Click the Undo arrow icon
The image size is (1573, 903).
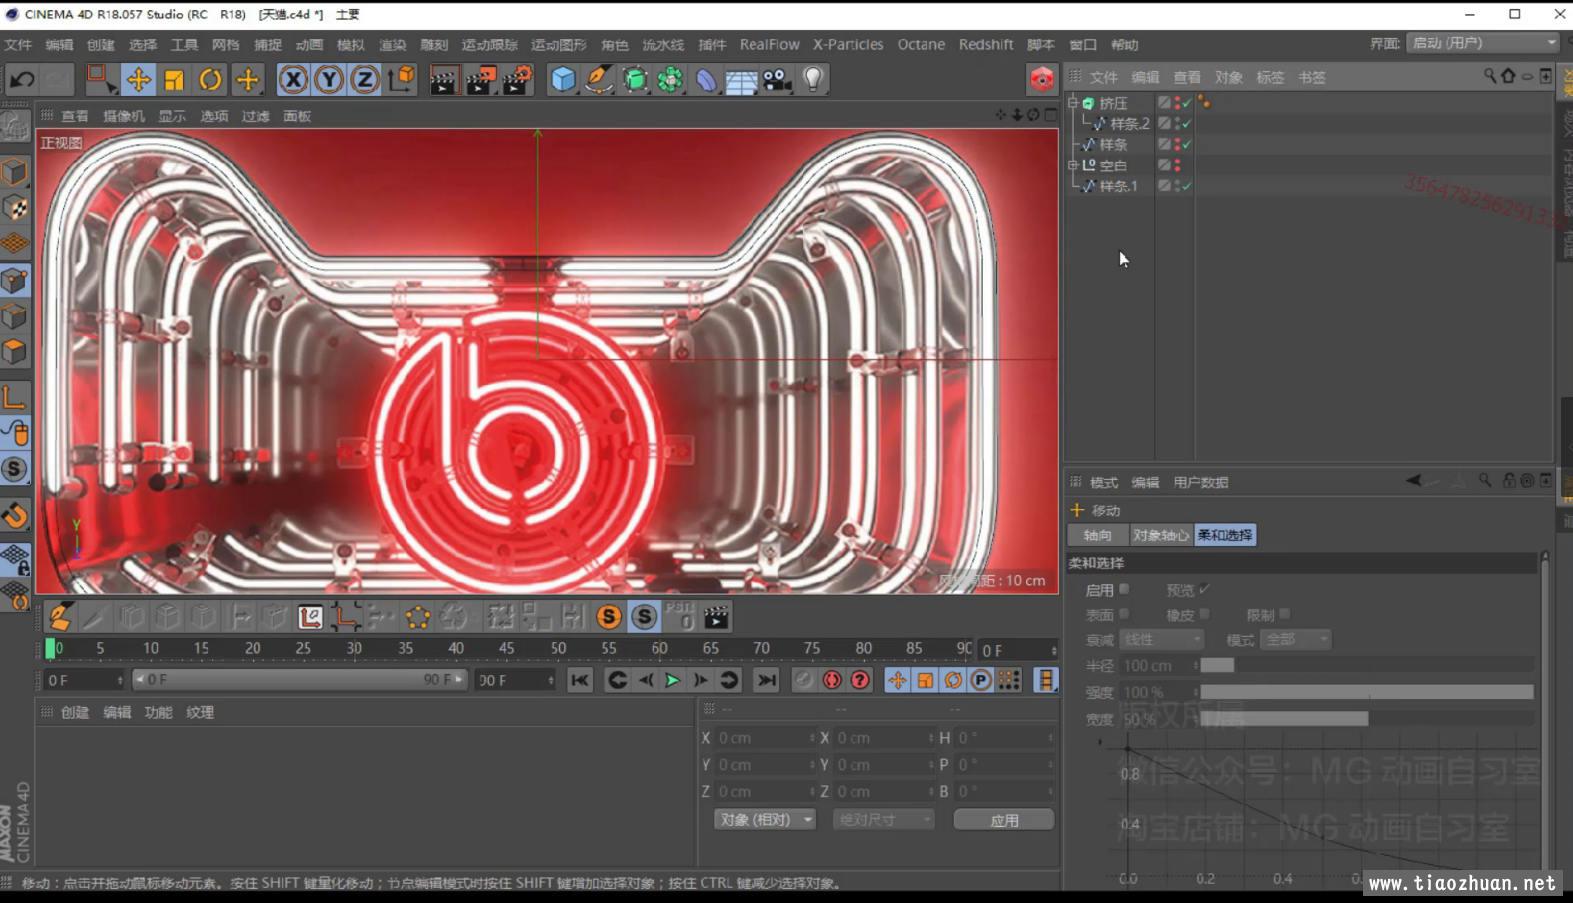(22, 79)
